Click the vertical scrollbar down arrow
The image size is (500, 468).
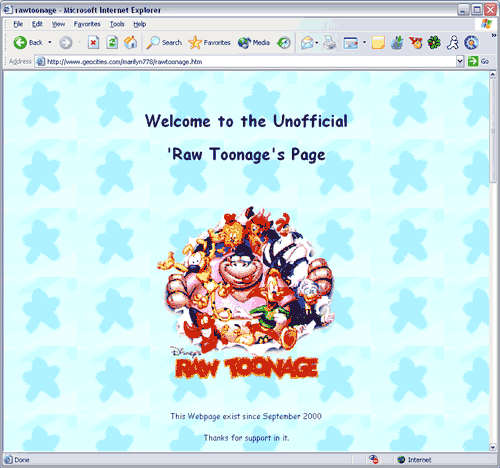click(493, 447)
